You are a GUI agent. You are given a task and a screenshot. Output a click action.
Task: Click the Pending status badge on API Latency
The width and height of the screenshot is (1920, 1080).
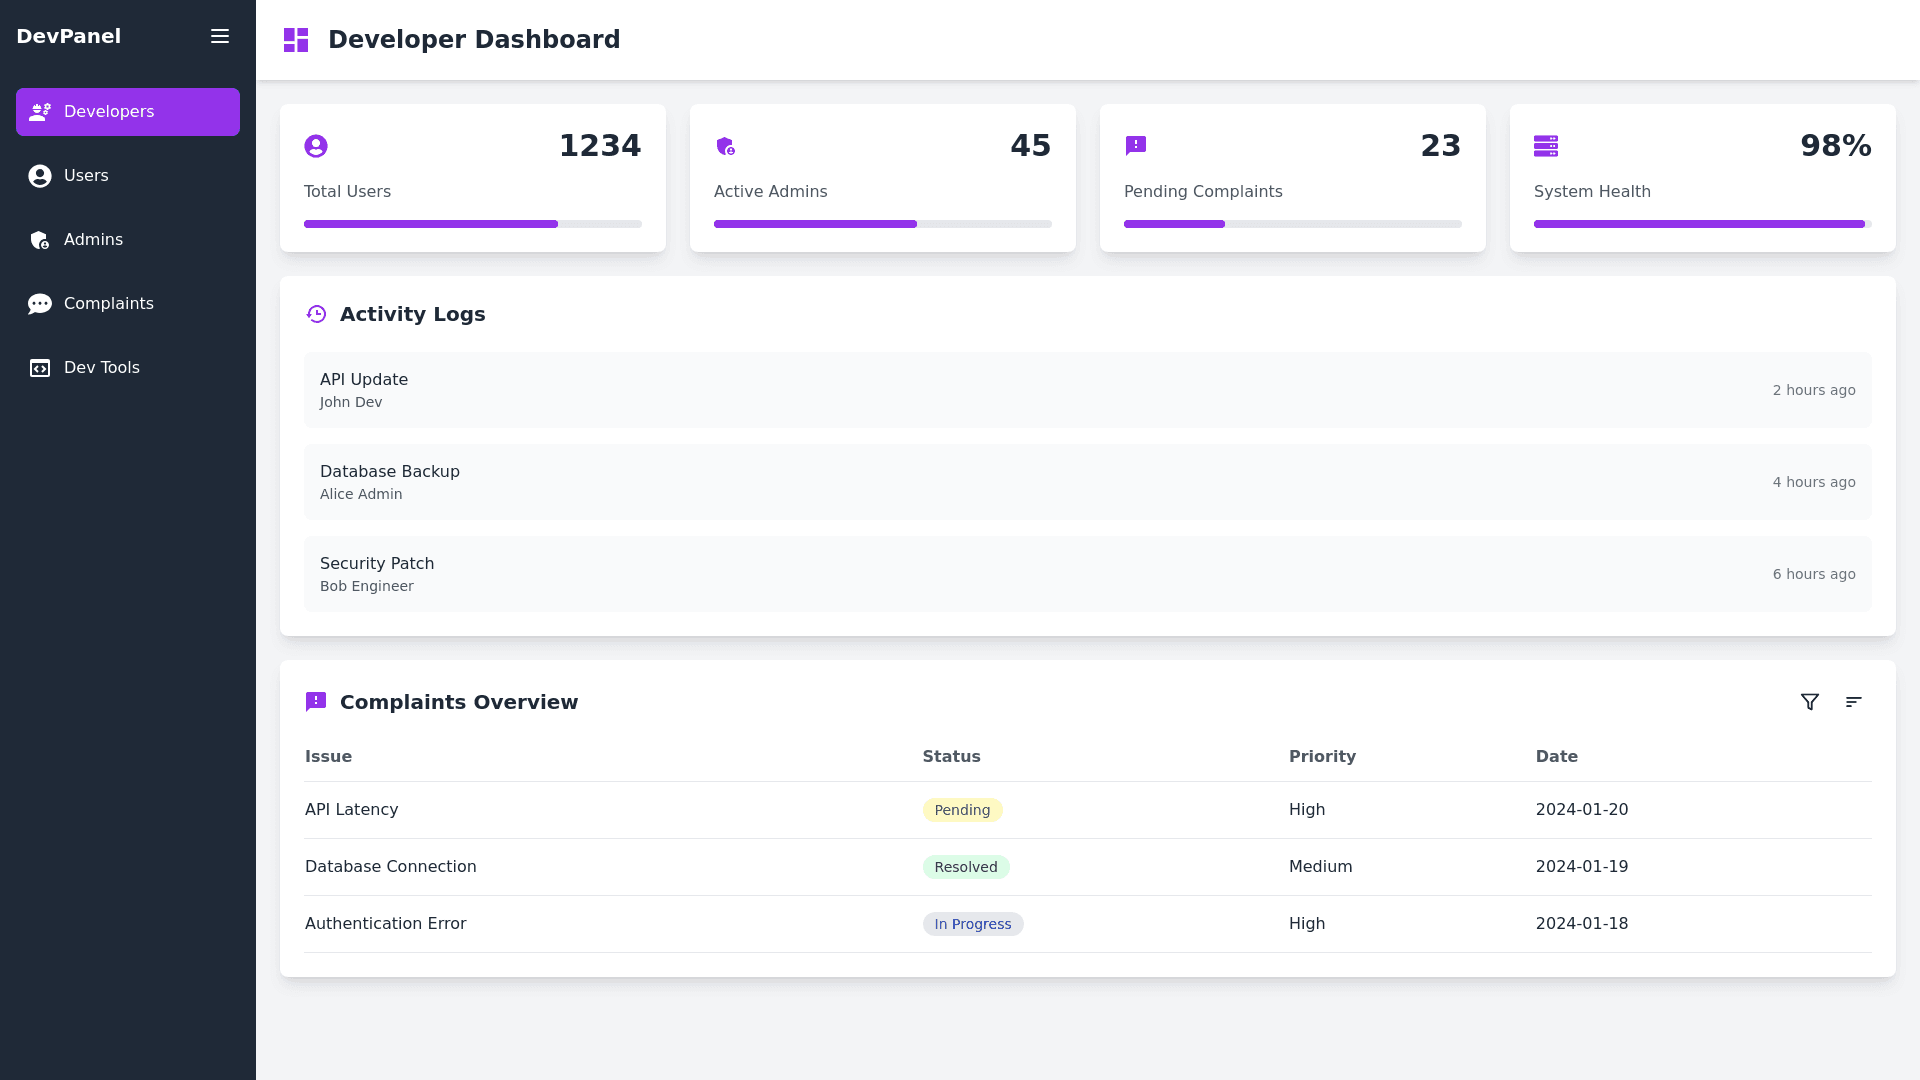[962, 810]
